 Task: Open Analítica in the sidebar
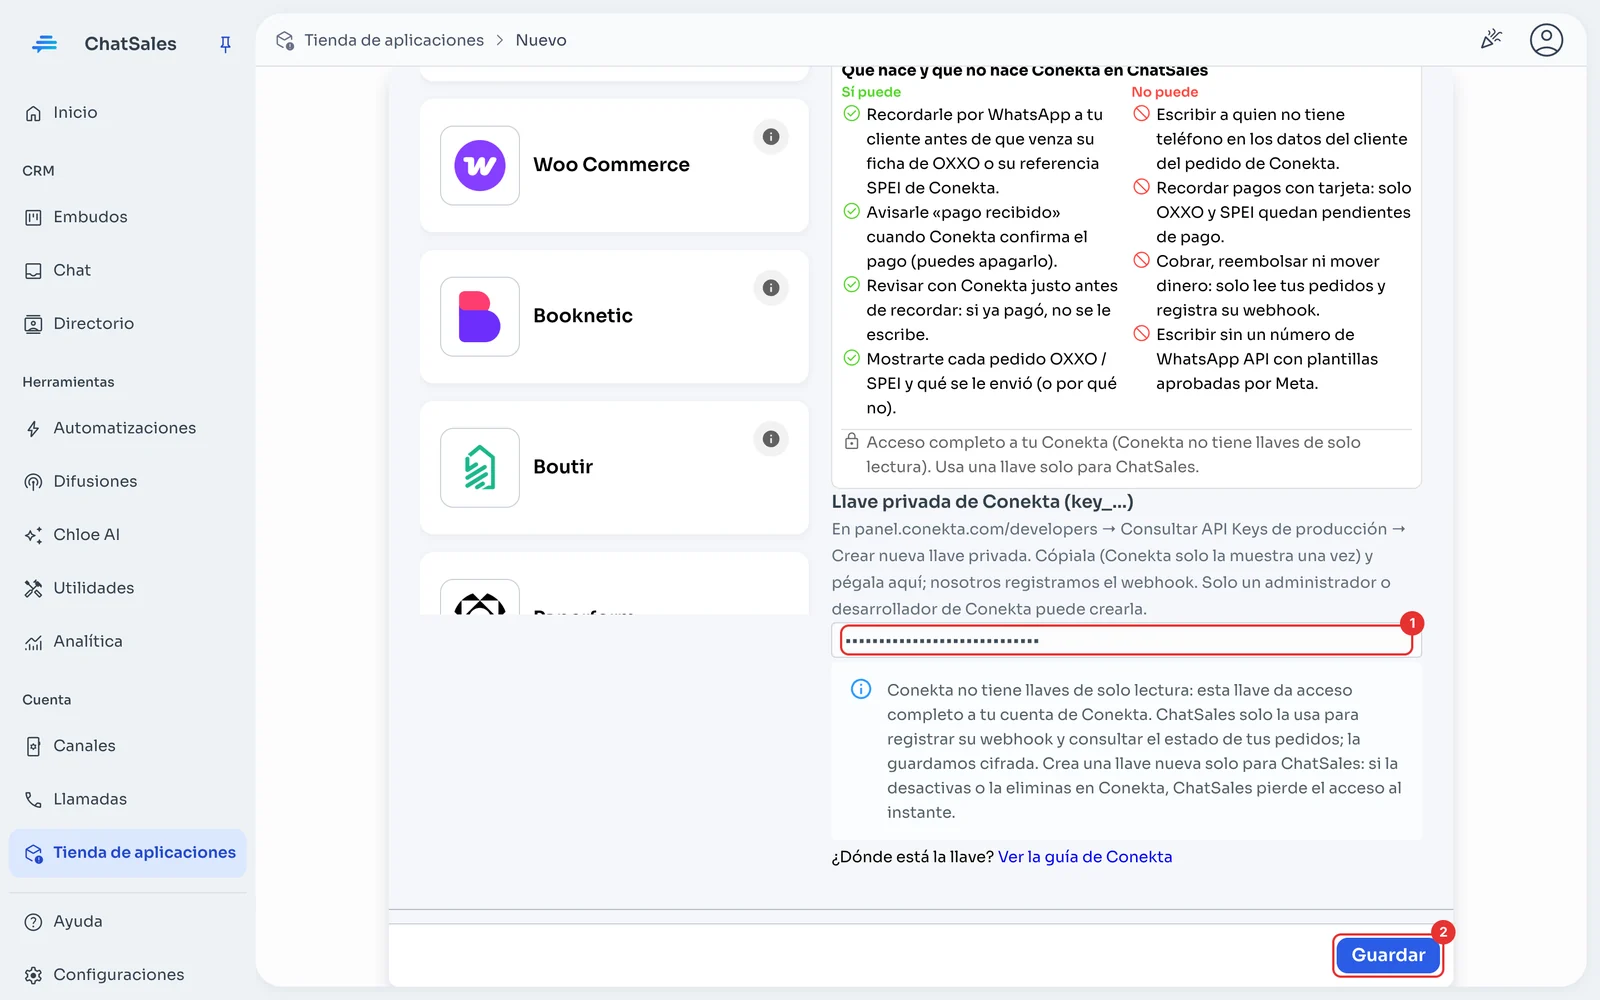click(128, 641)
